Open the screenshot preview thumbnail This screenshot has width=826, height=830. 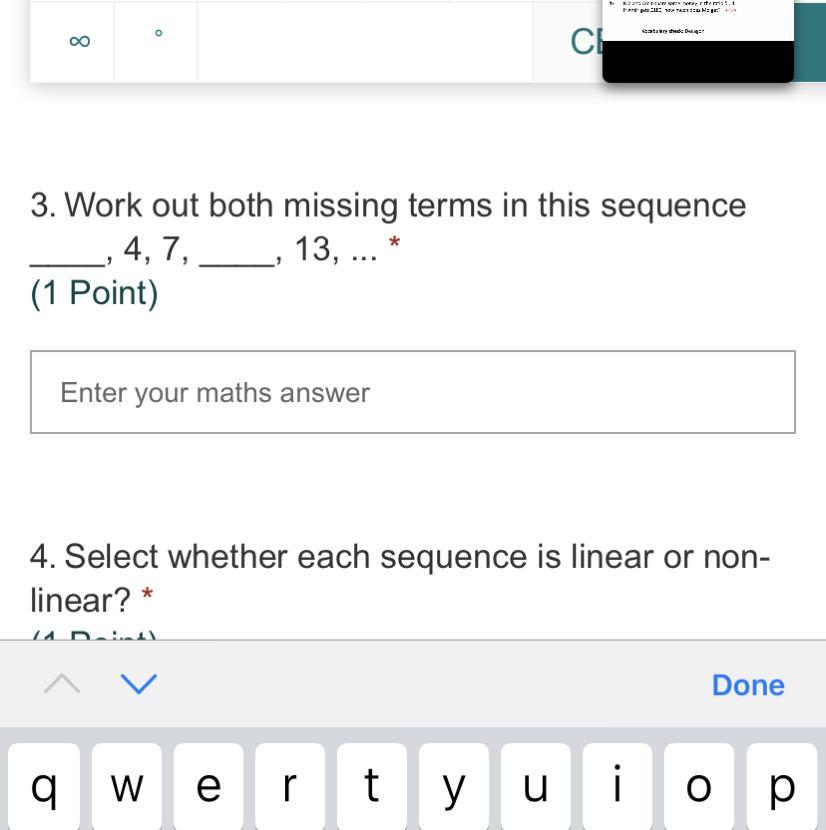[698, 40]
